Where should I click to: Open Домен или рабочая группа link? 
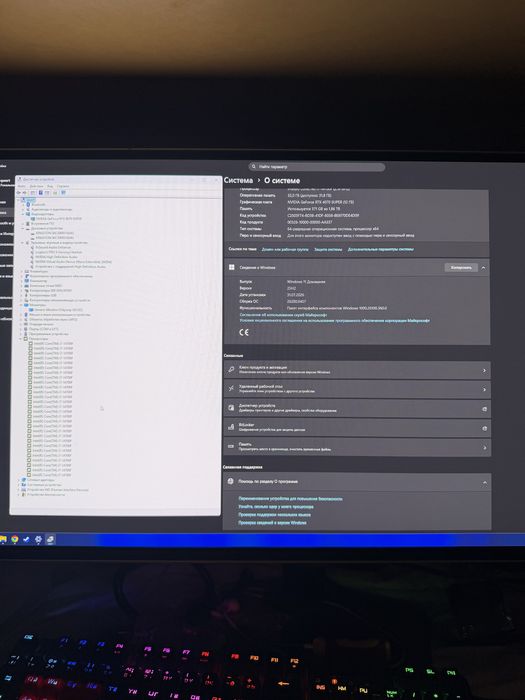click(285, 249)
